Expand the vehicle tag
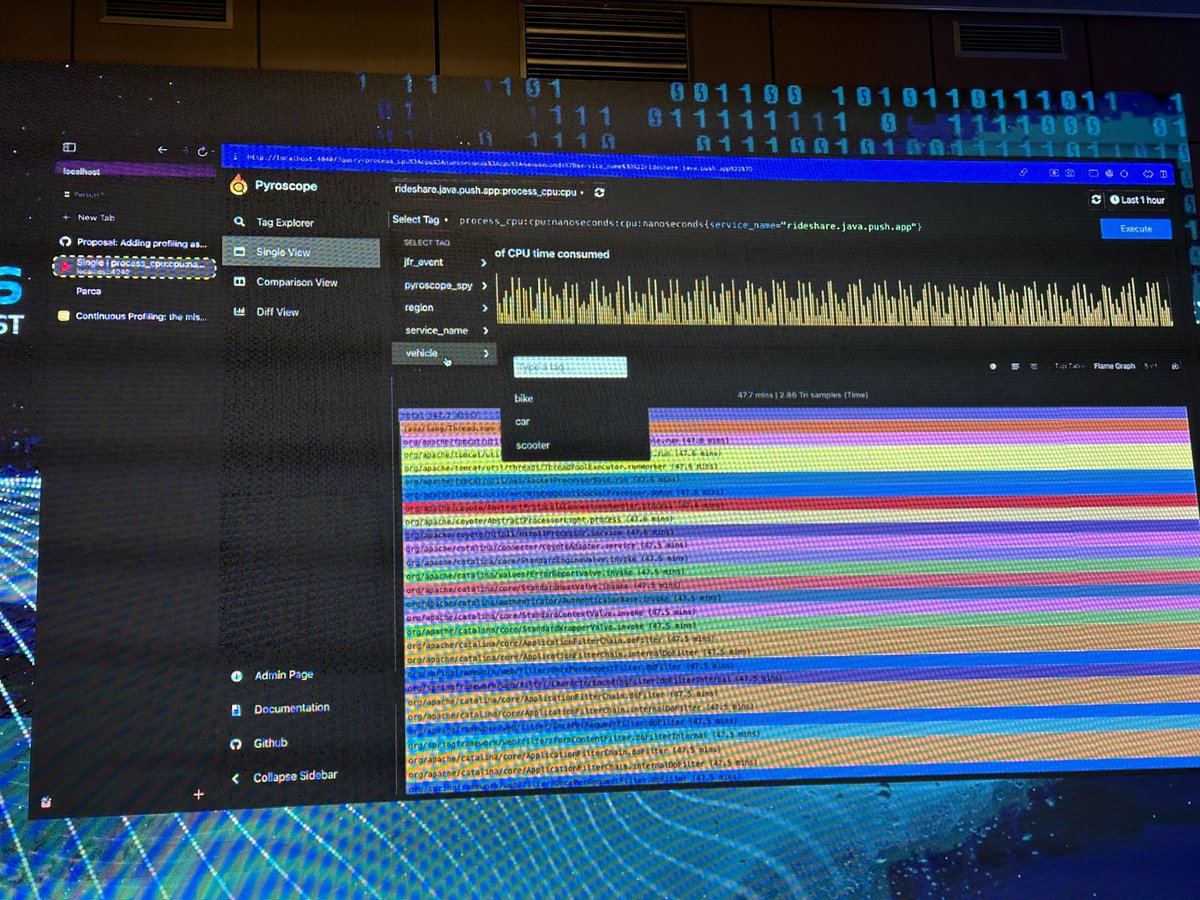Screen dimensions: 1200x900 tap(445, 354)
